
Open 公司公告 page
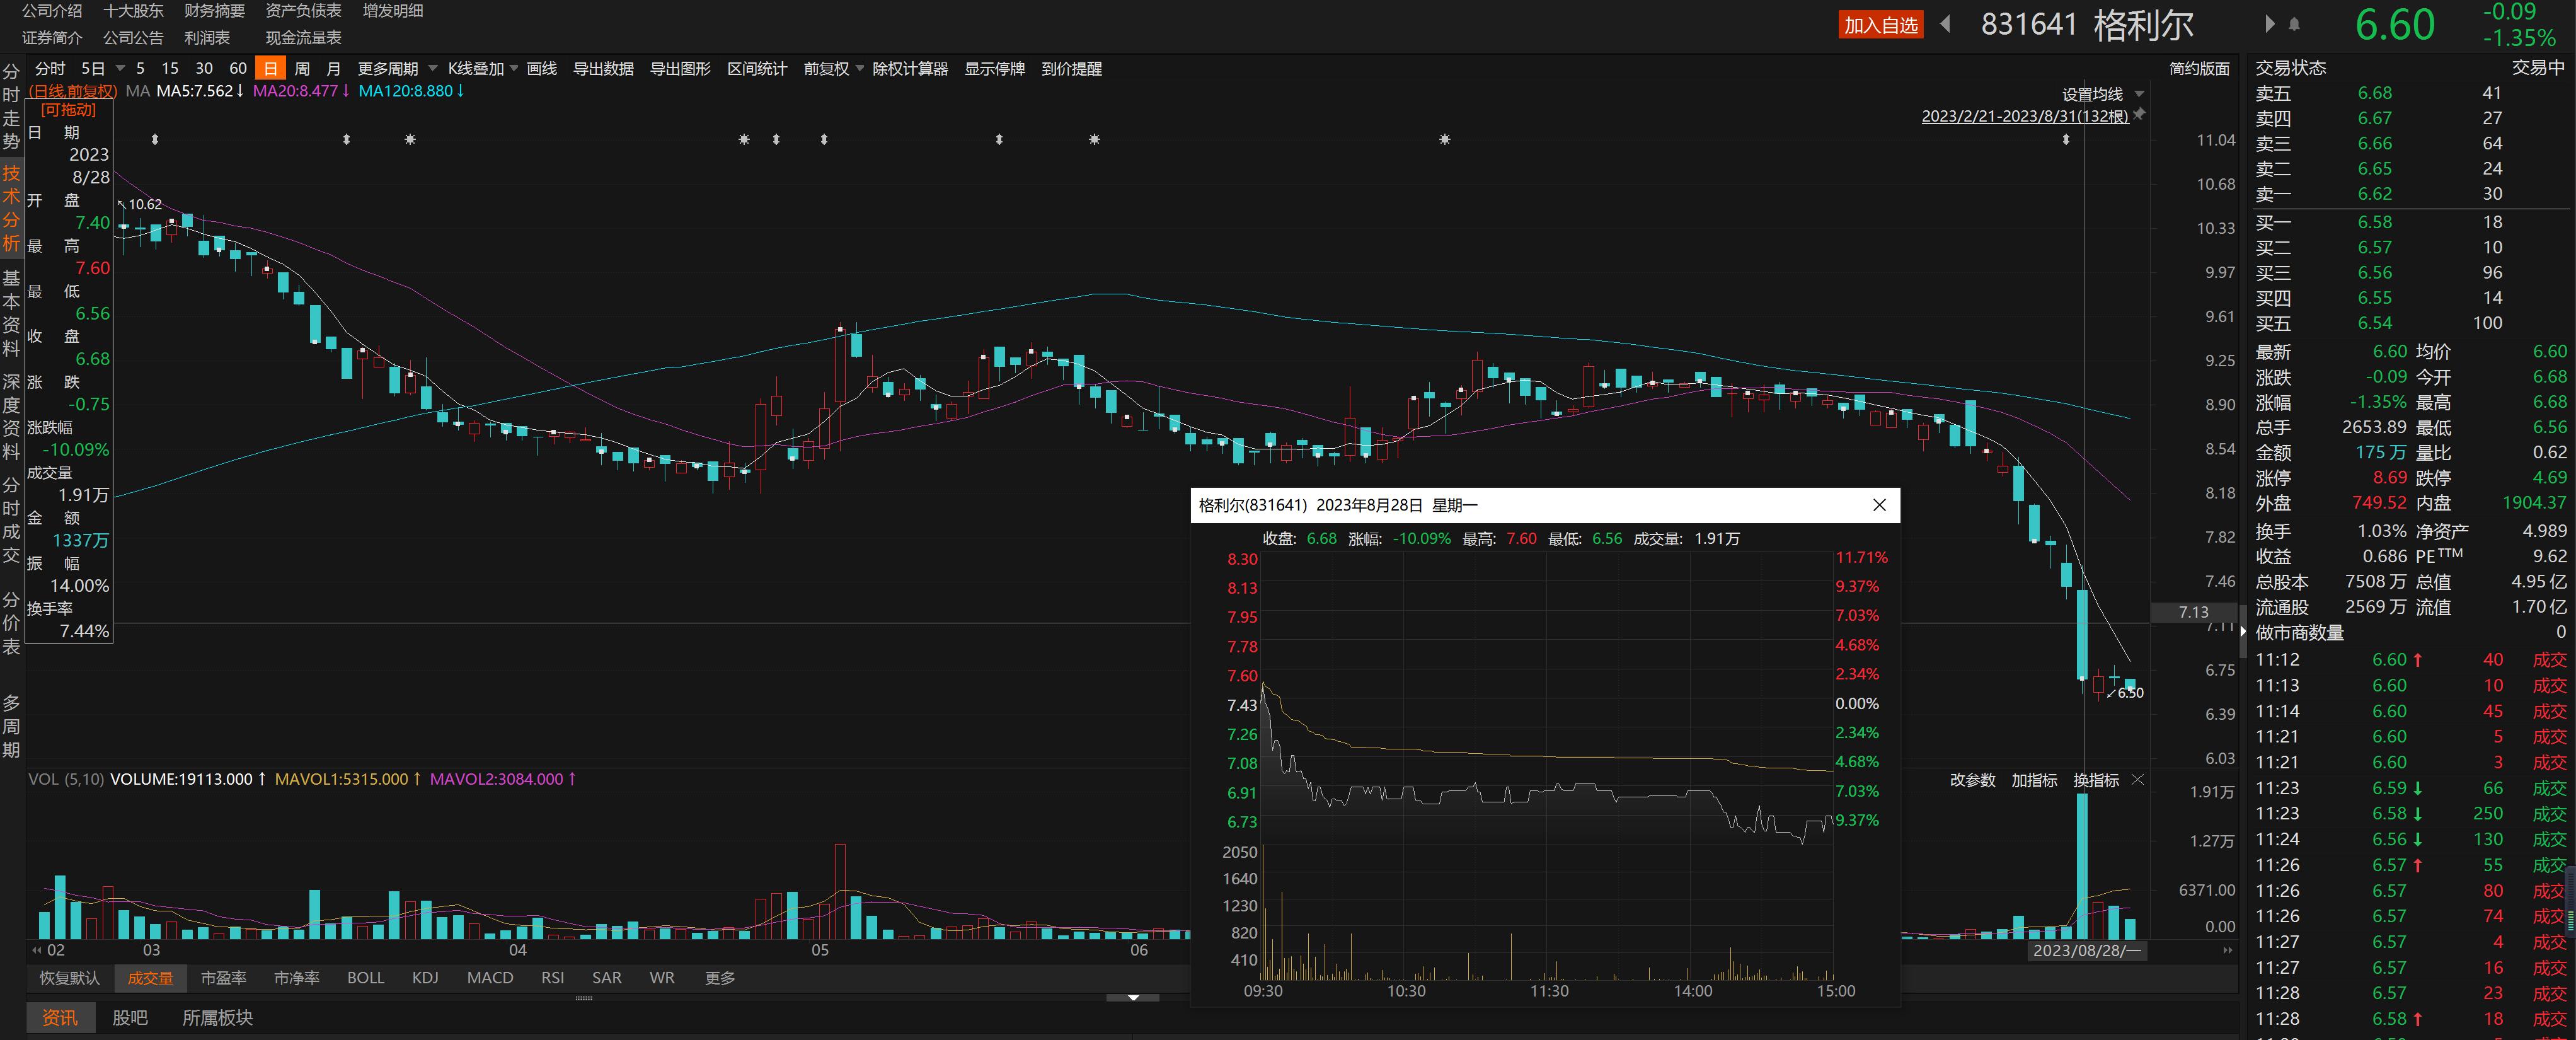click(x=133, y=37)
